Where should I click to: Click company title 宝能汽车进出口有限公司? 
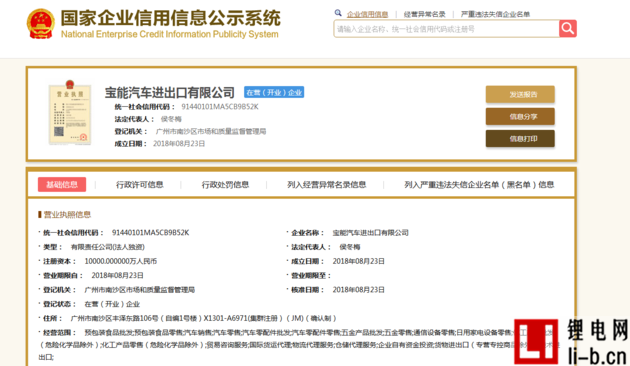tap(170, 92)
